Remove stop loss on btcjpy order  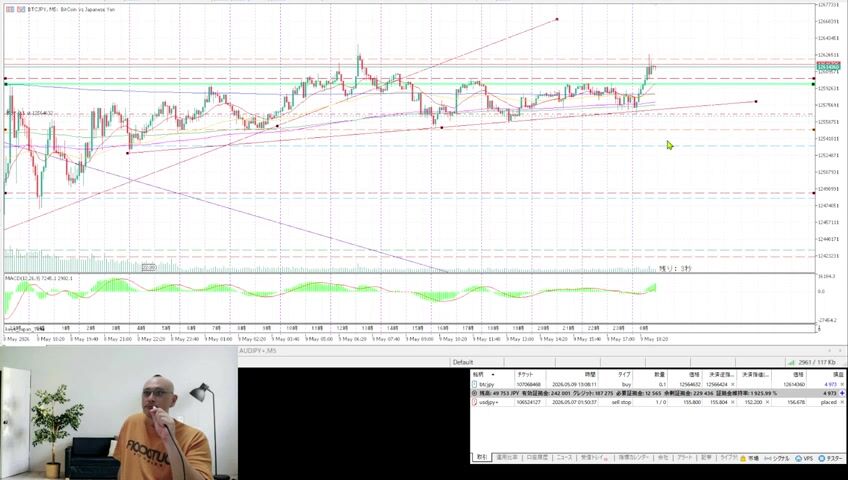pyautogui.click(x=733, y=384)
